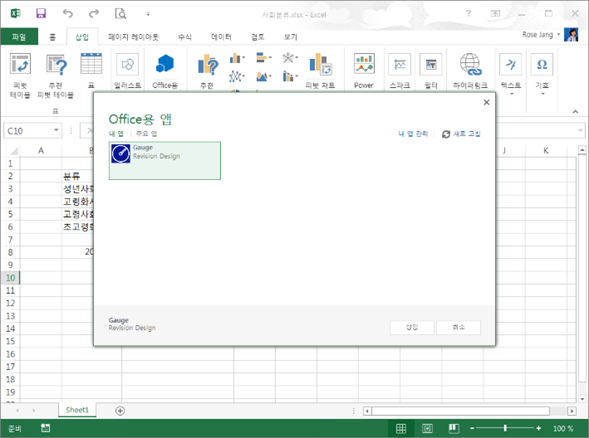
Task: Click the 취소 button in dialog
Action: click(x=458, y=327)
